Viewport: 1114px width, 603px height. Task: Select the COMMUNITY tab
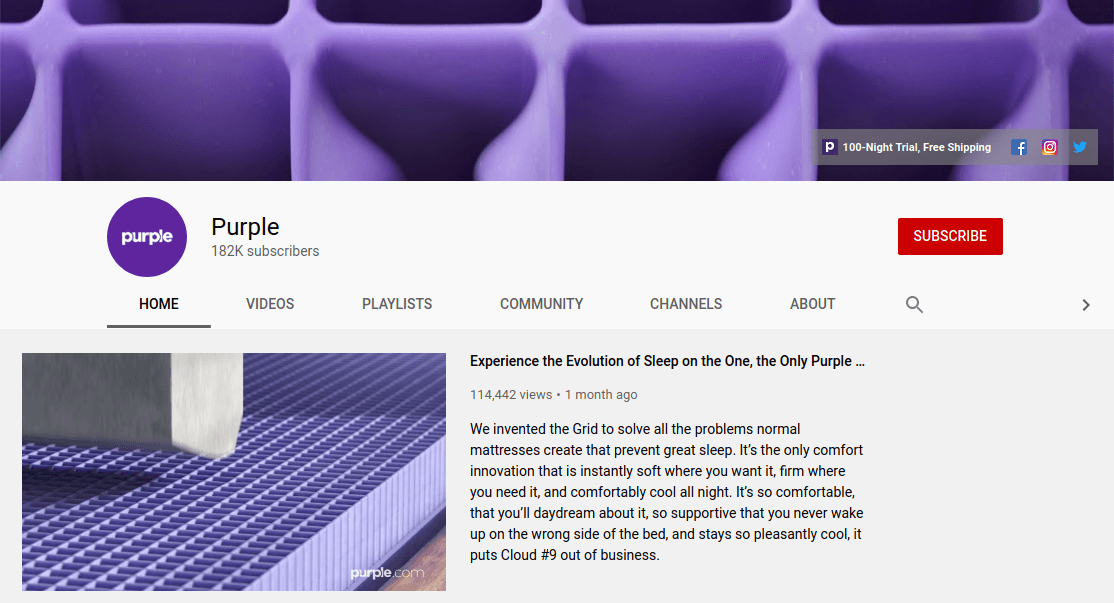(x=541, y=304)
